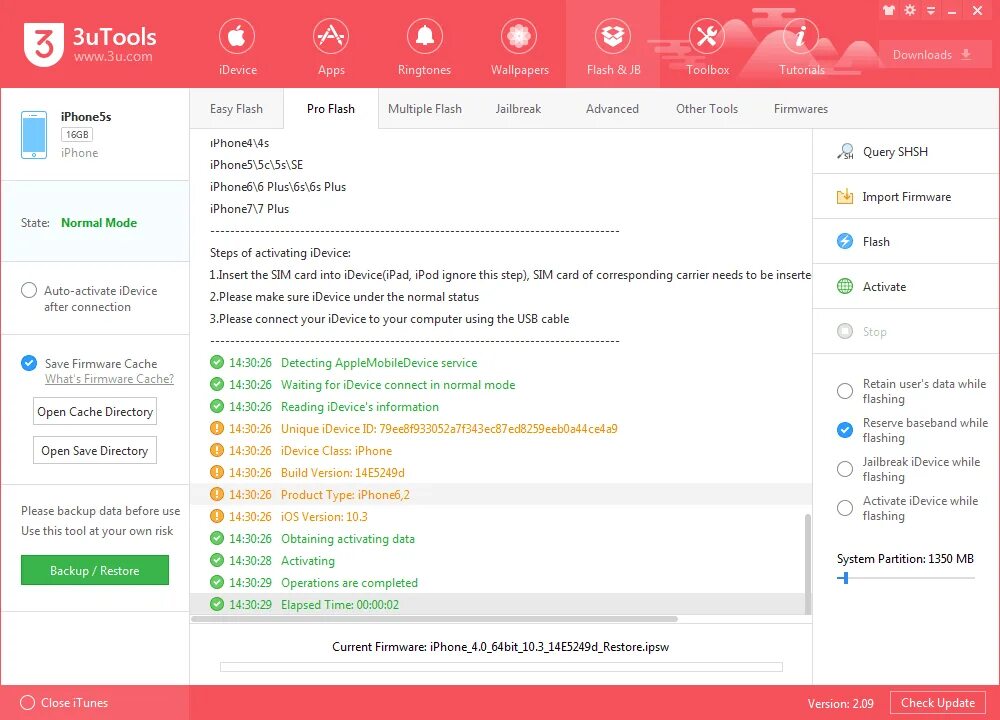Click orange warning icon beside iDevice Class
This screenshot has height=720, width=1000.
[217, 450]
